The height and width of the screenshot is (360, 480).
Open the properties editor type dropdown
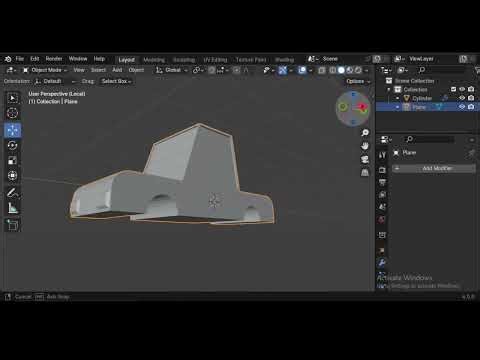tap(386, 139)
